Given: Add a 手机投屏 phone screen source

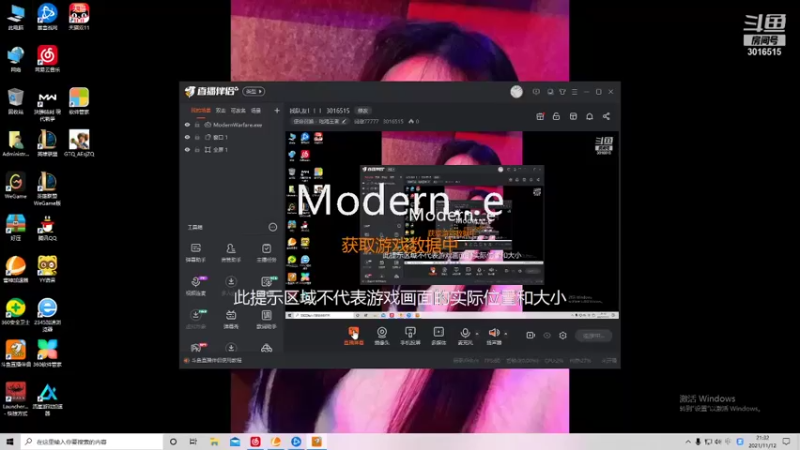Looking at the screenshot, I should pos(410,336).
